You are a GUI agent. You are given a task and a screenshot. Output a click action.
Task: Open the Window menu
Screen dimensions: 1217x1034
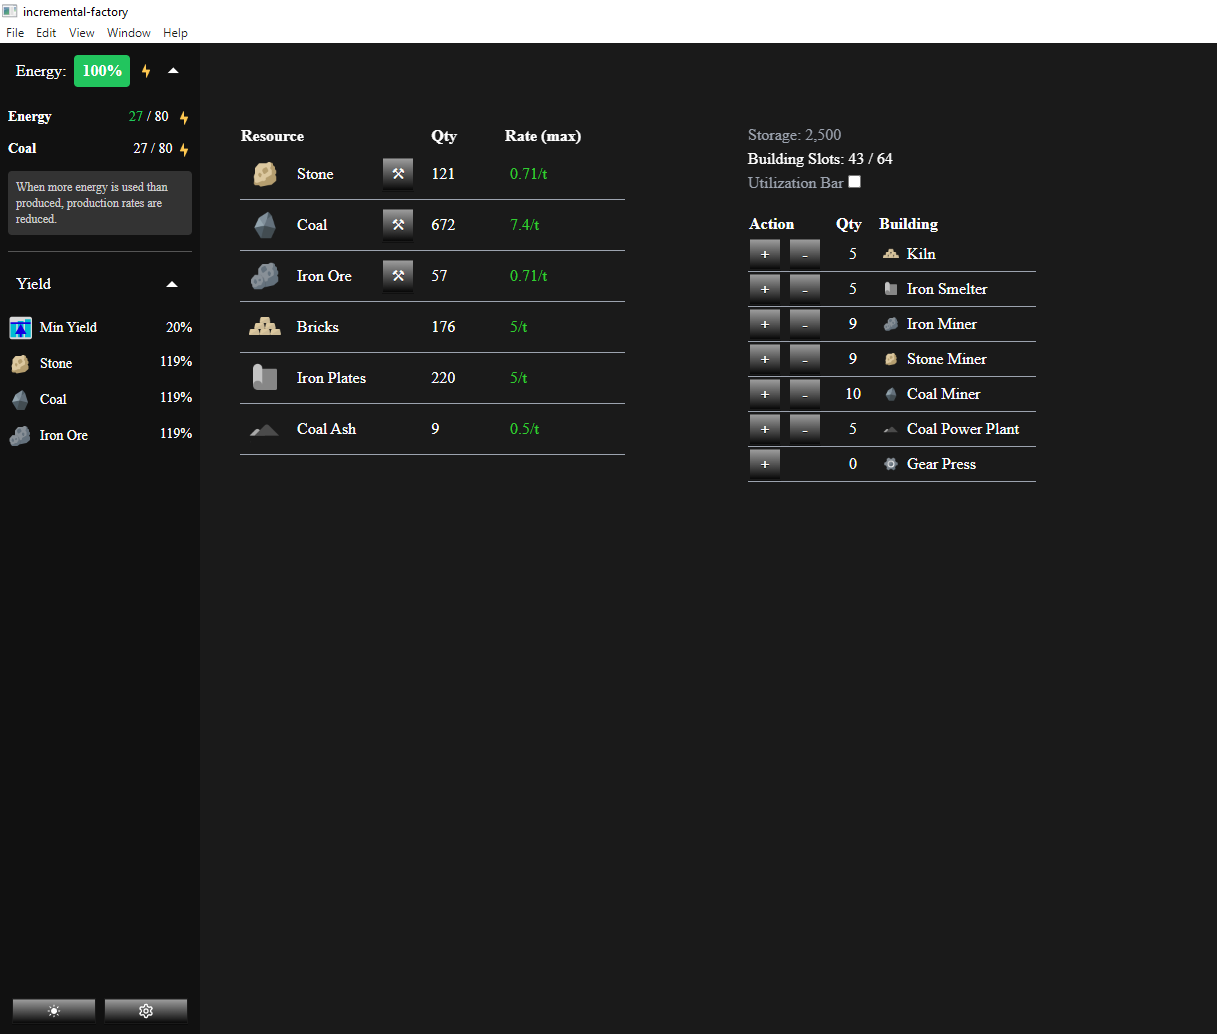tap(129, 33)
